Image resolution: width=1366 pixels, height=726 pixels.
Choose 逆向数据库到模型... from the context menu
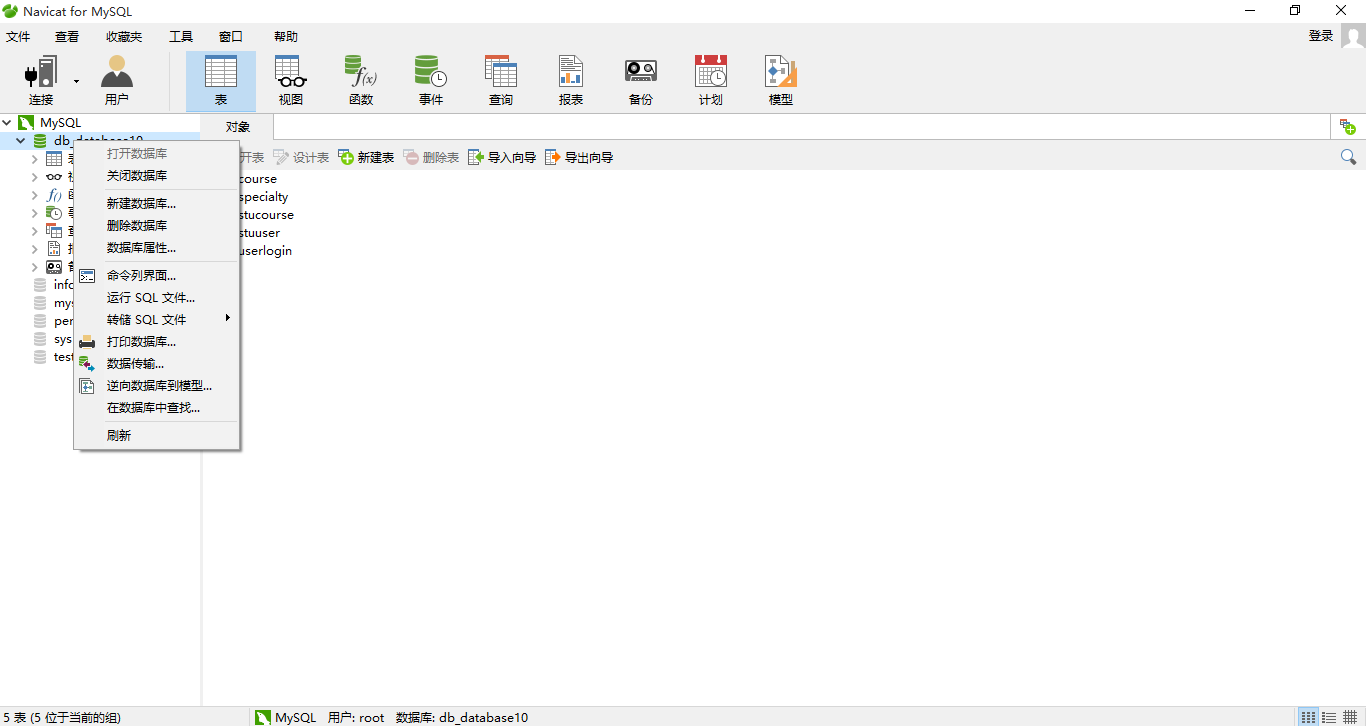click(157, 386)
